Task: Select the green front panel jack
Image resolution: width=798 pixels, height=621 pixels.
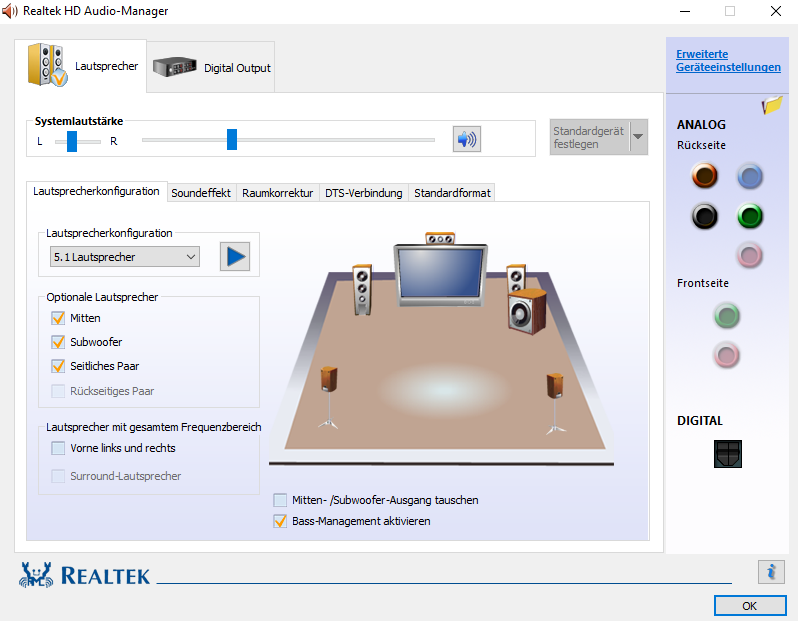Action: [727, 316]
